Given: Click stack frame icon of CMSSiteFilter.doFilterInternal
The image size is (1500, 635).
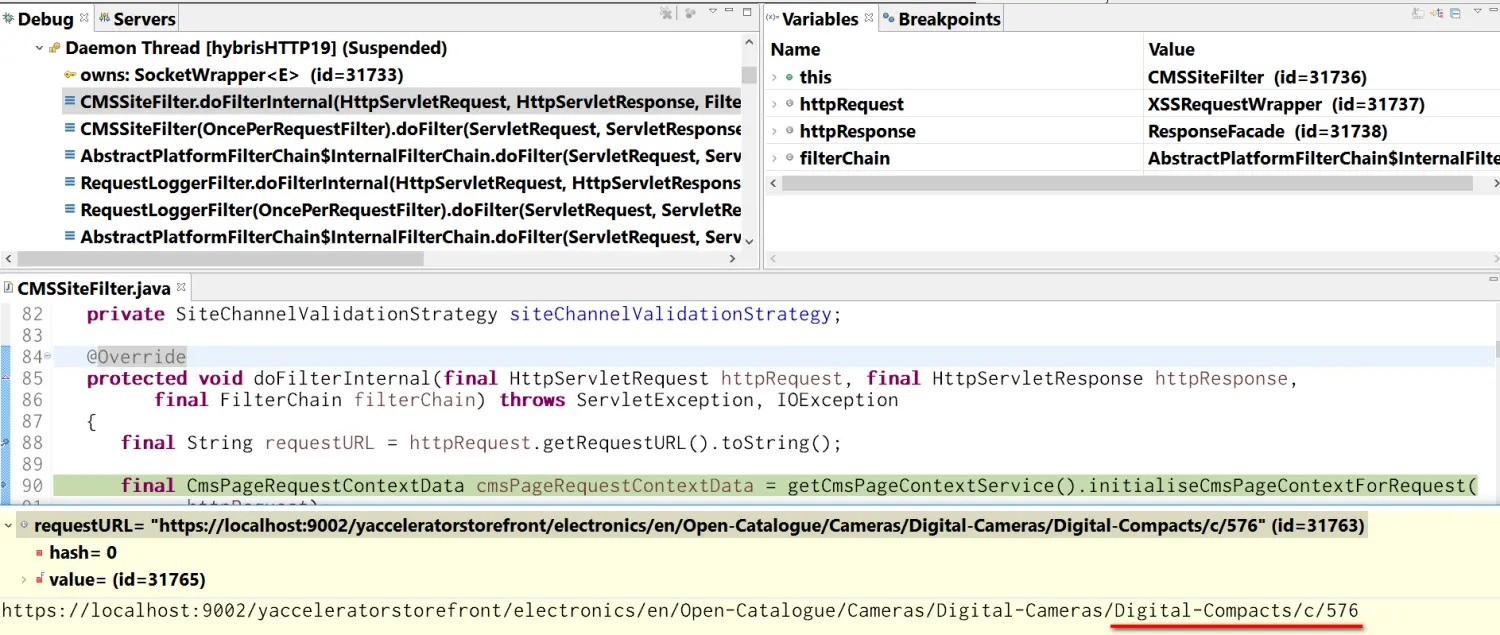Looking at the screenshot, I should coord(70,102).
